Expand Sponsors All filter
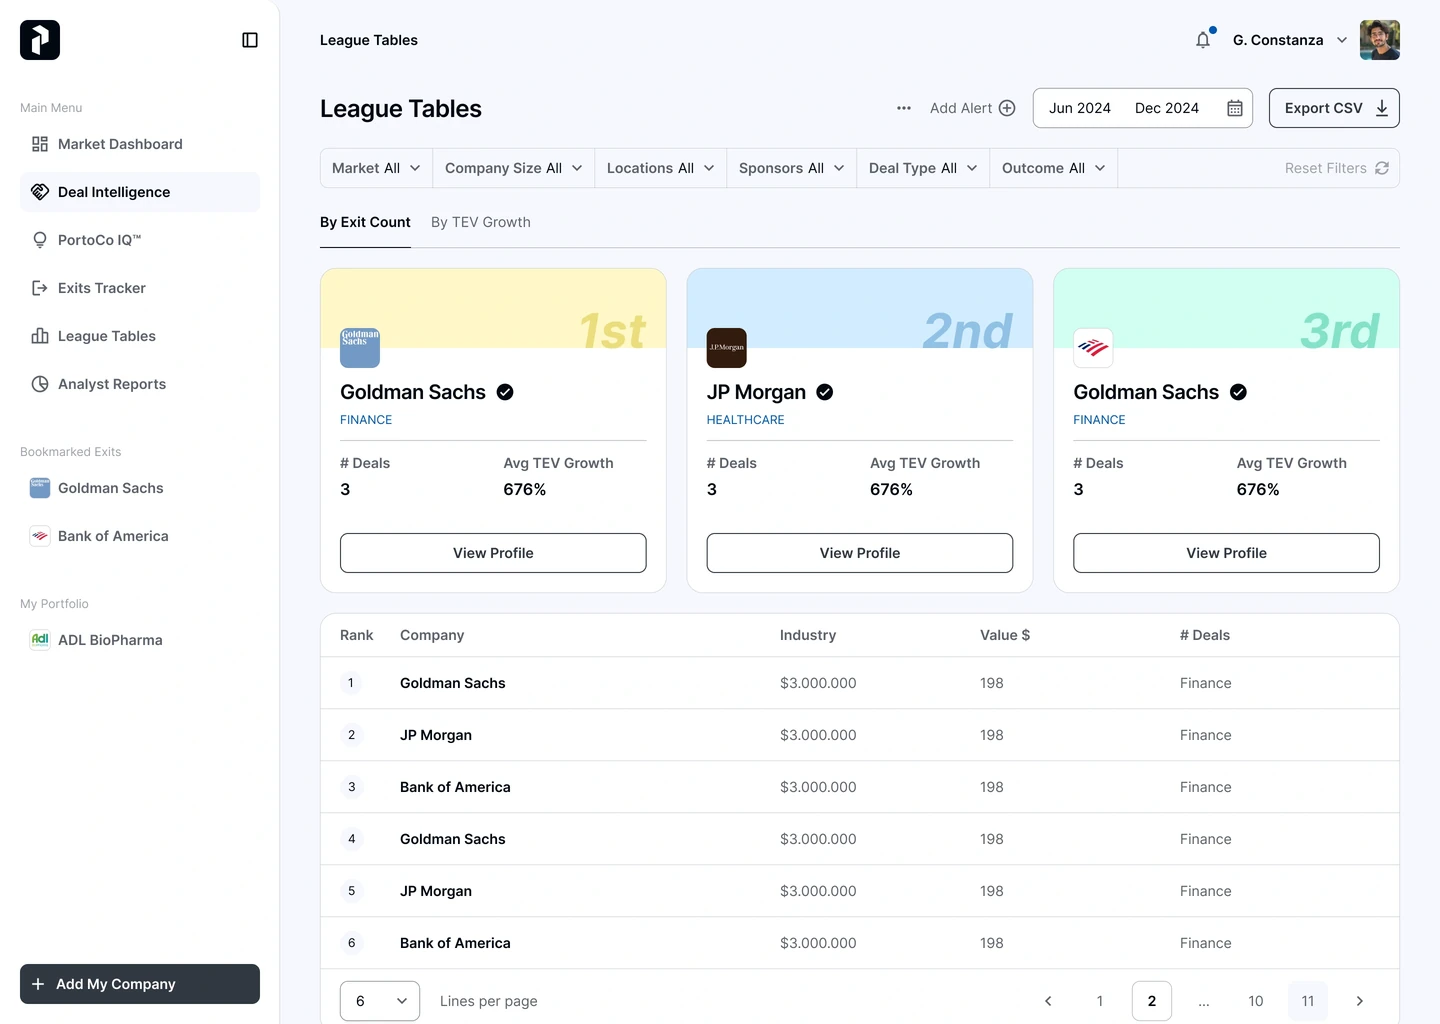Viewport: 1440px width, 1024px height. click(792, 168)
